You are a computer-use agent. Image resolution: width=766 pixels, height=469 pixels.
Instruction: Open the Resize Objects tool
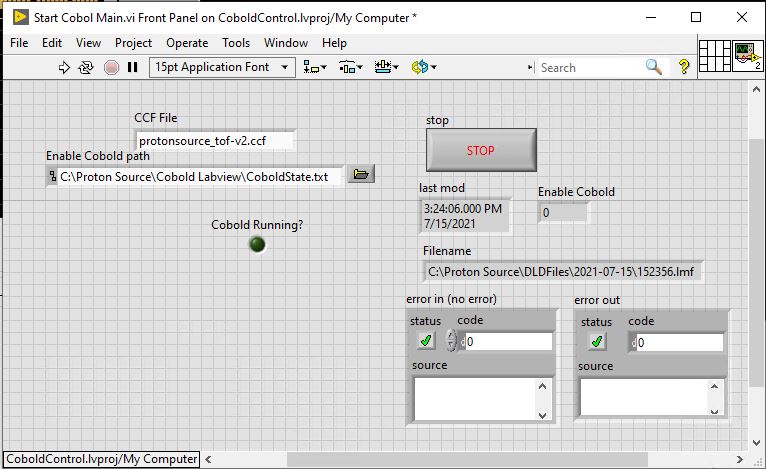pos(386,67)
